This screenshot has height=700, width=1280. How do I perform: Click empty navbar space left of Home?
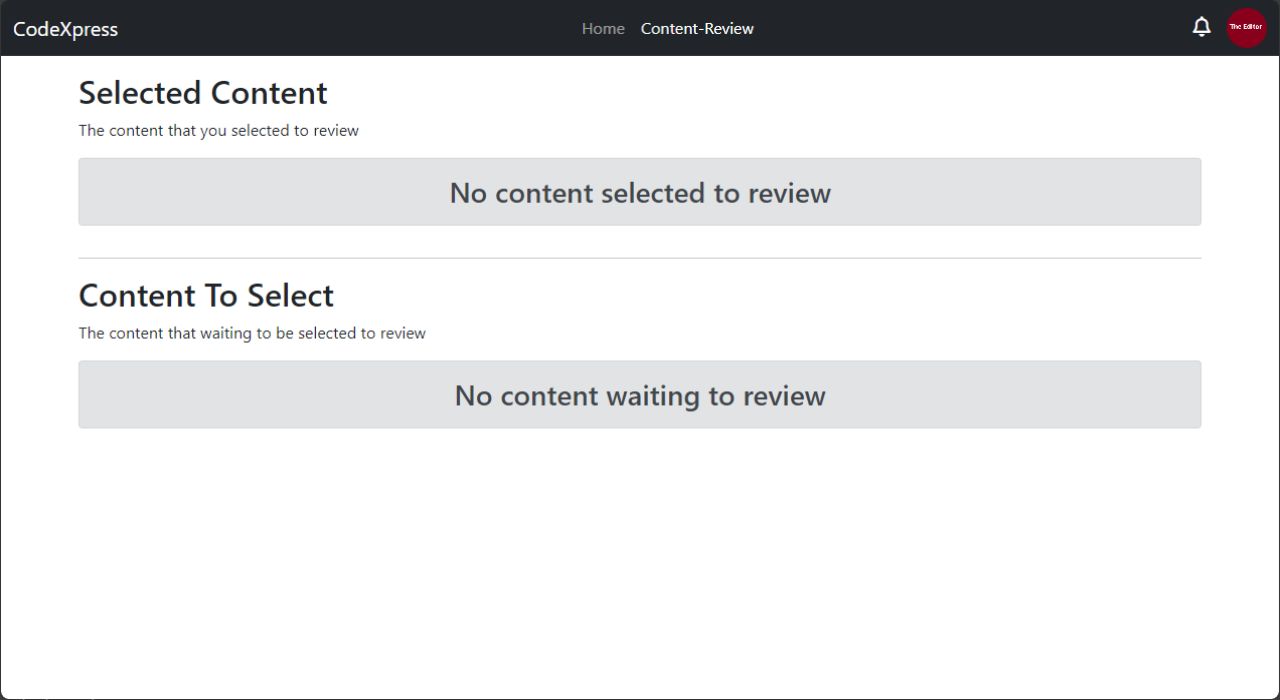(350, 28)
